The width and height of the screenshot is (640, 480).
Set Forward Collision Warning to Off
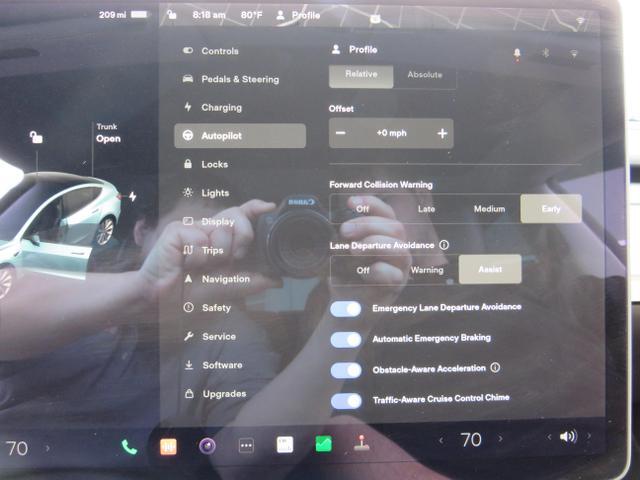[x=362, y=209]
